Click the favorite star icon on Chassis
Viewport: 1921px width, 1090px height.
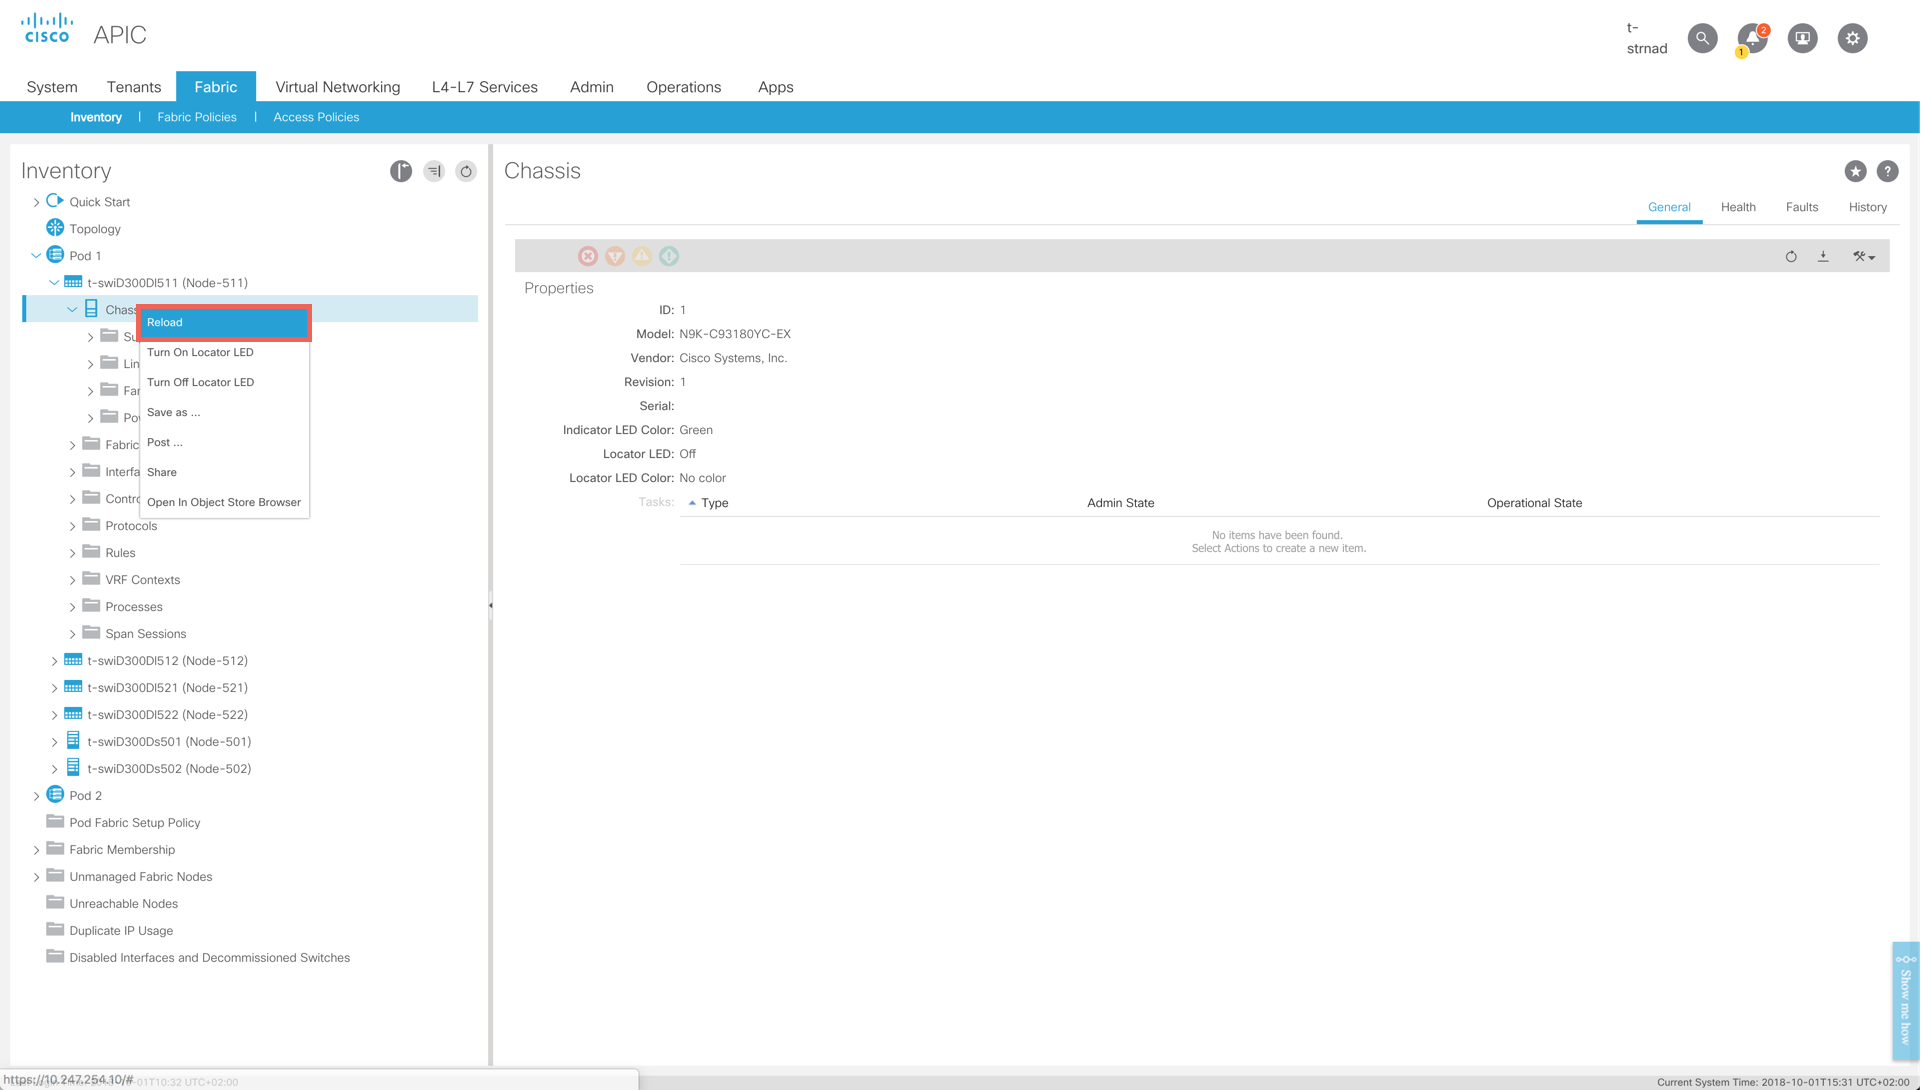click(x=1855, y=171)
